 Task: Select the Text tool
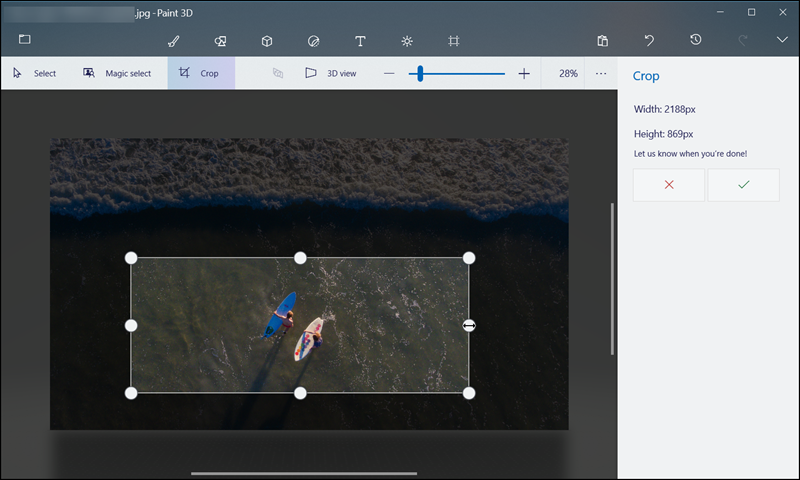pyautogui.click(x=360, y=41)
